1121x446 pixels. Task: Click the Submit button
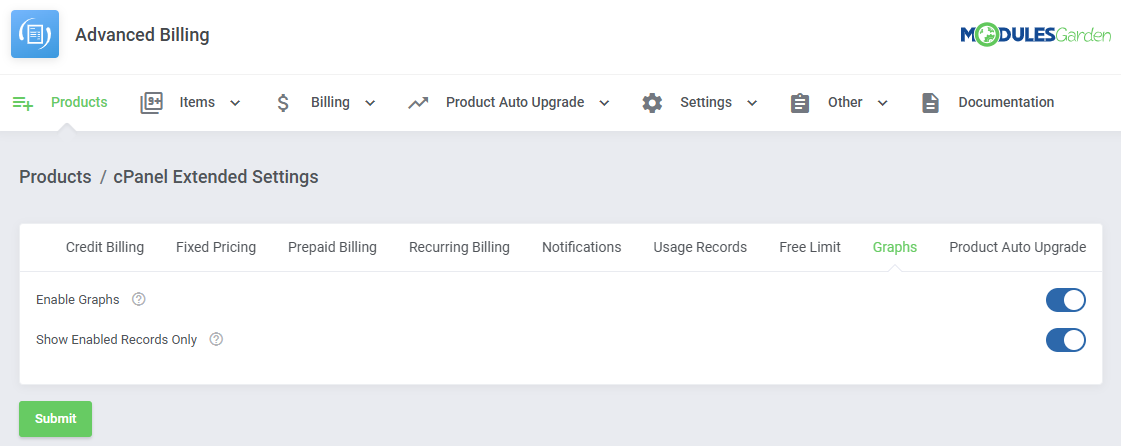tap(55, 419)
